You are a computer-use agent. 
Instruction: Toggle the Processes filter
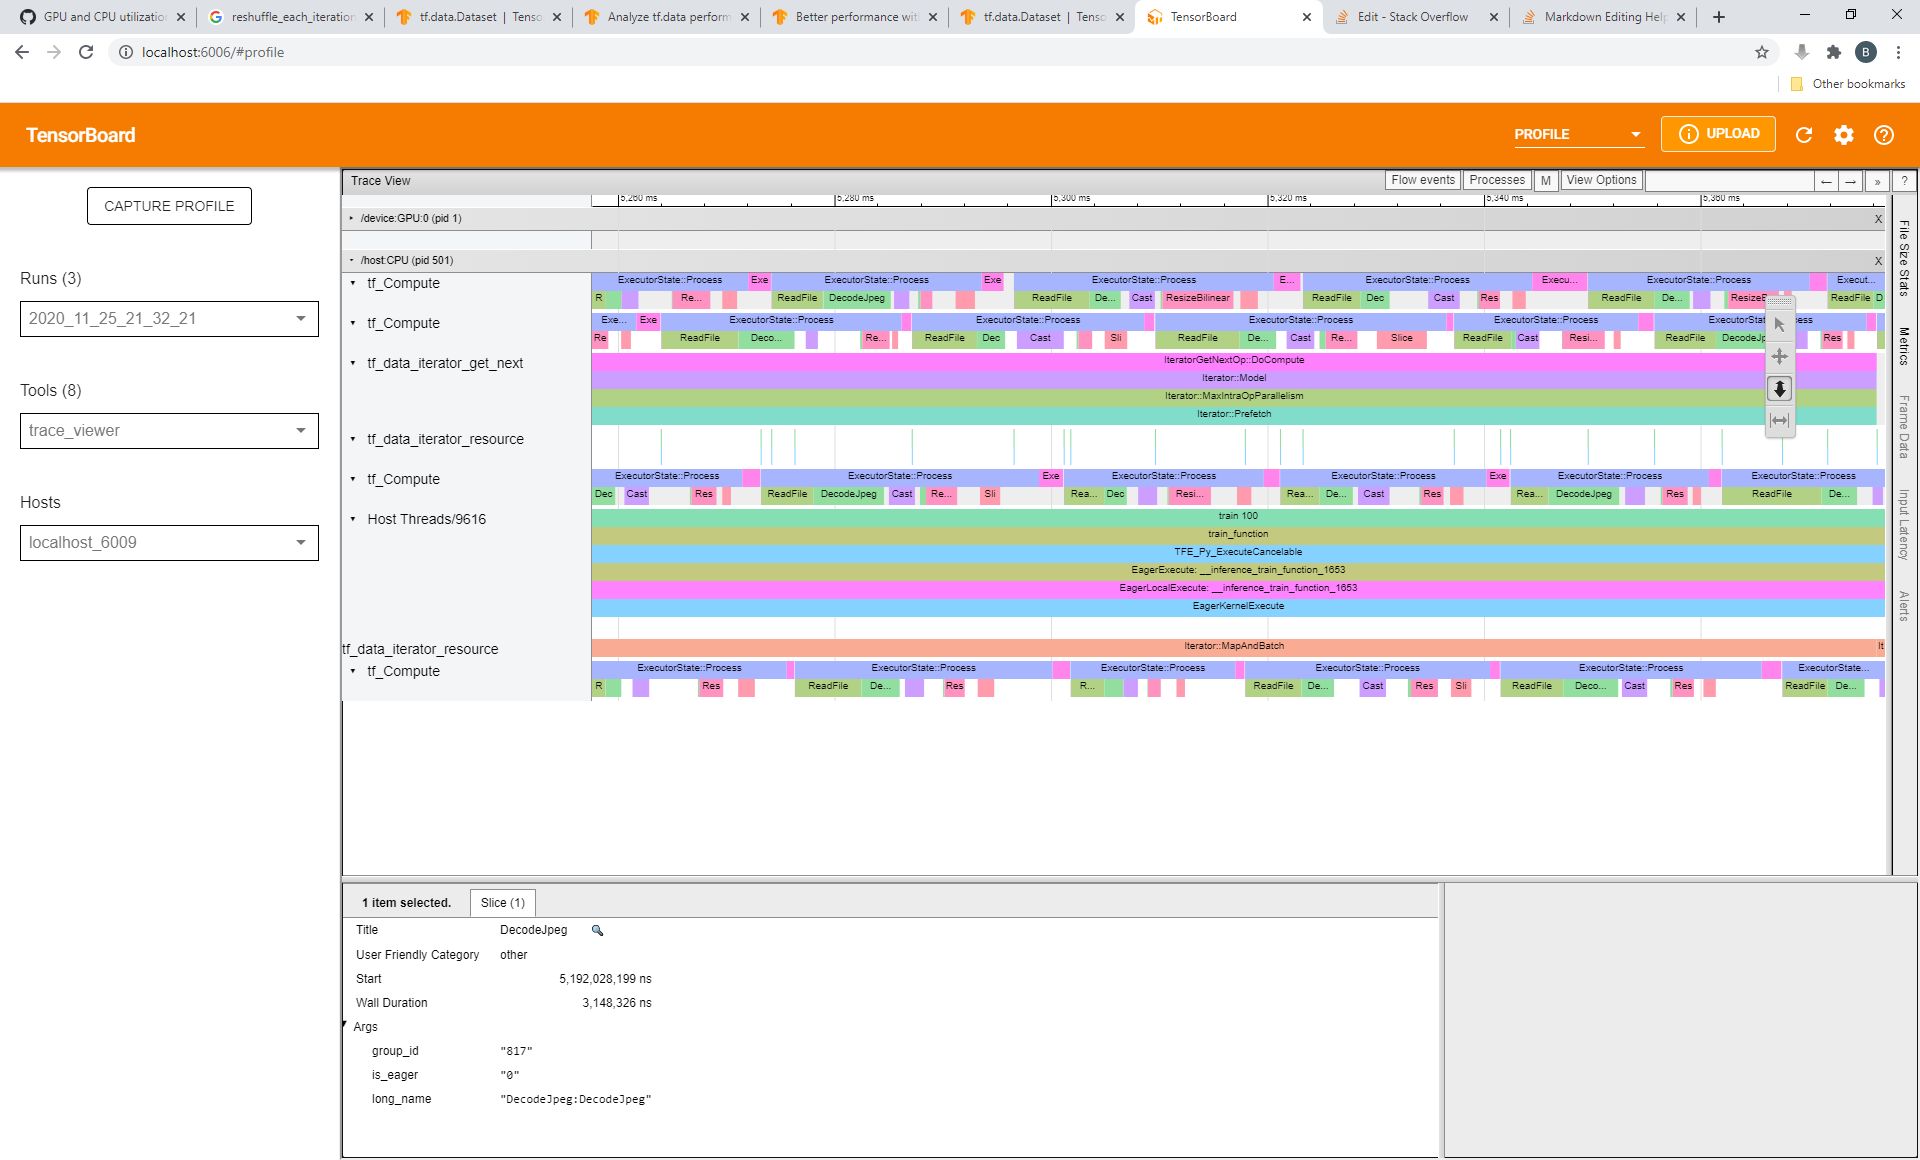1496,180
